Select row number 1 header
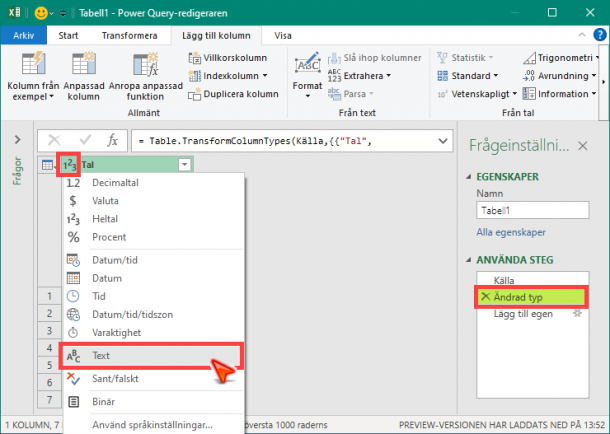 (x=49, y=296)
